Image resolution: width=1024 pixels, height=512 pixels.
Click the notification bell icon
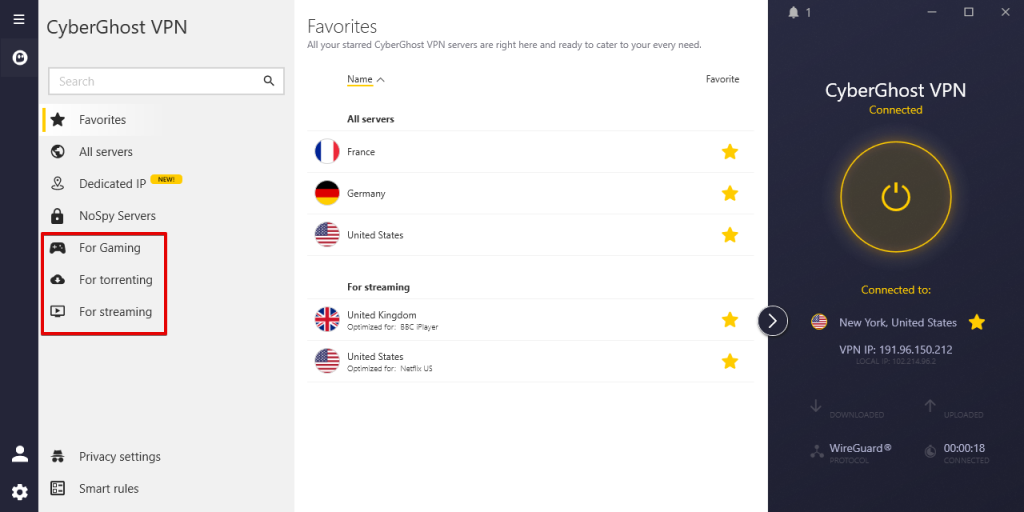pyautogui.click(x=794, y=12)
